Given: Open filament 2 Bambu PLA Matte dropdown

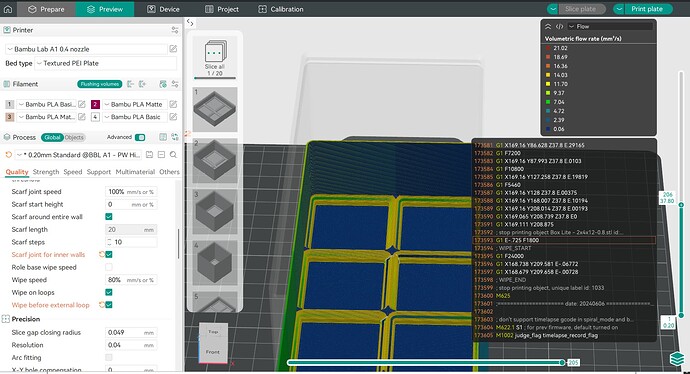Looking at the screenshot, I should (x=134, y=104).
